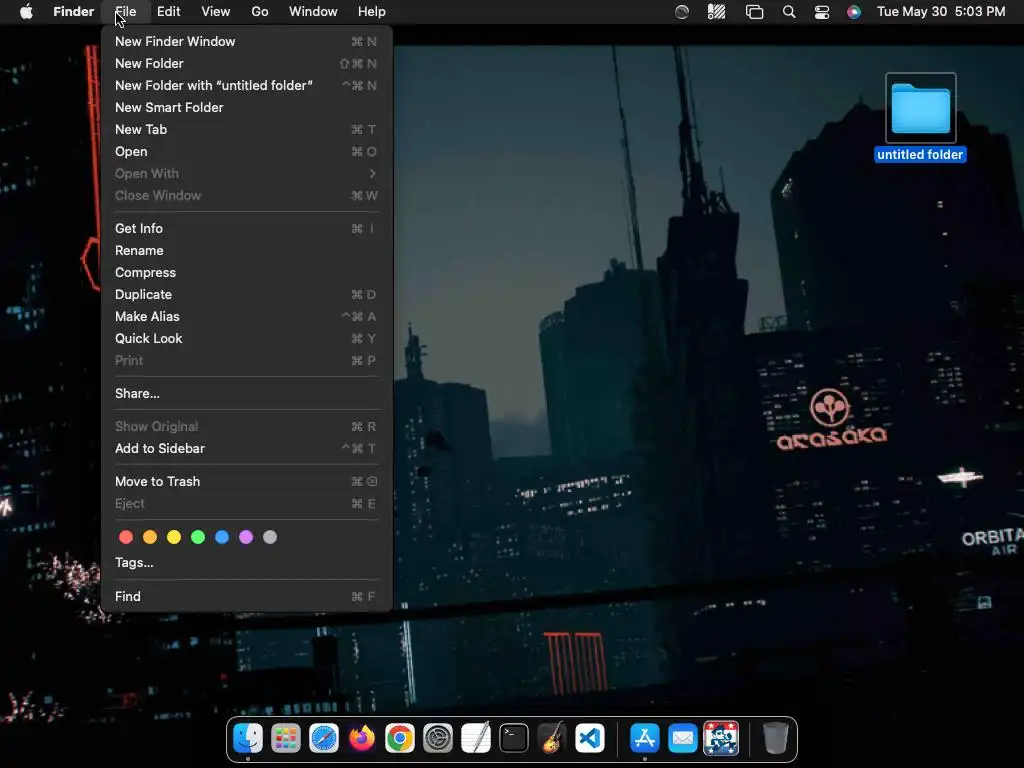
Task: Open the Help menu
Action: [x=372, y=12]
